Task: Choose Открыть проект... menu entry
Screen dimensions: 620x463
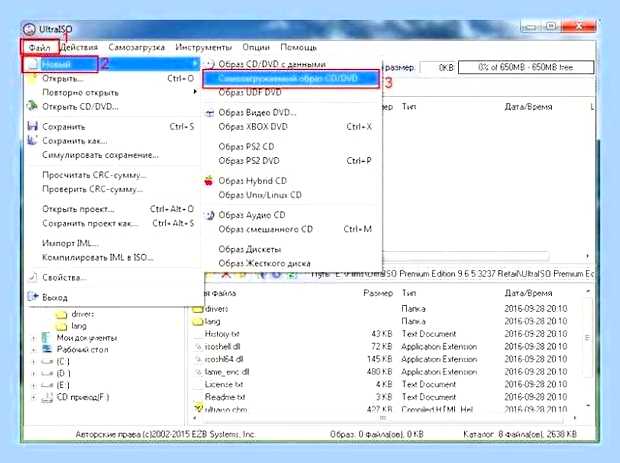Action: point(113,209)
